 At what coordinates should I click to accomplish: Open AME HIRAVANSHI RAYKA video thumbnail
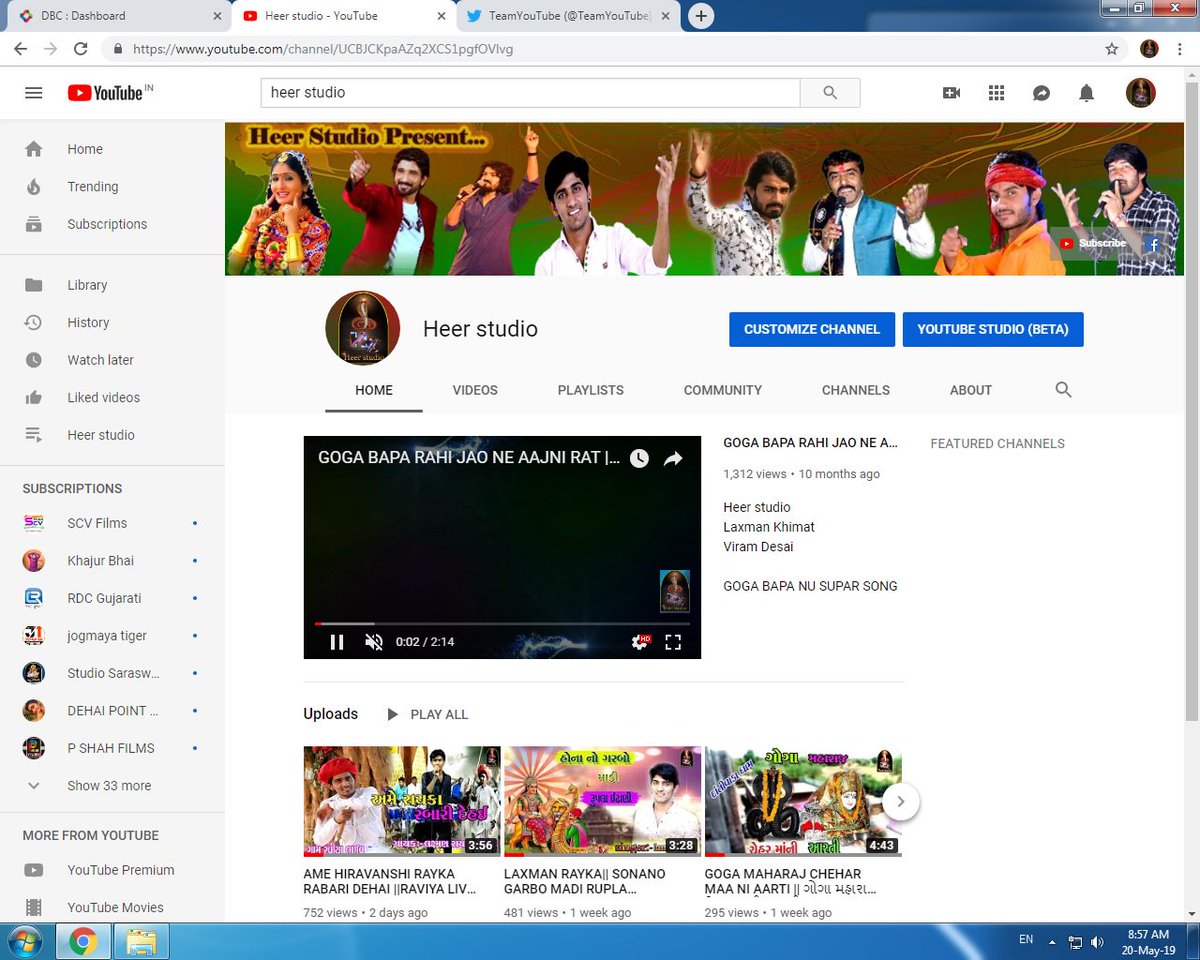coord(402,801)
